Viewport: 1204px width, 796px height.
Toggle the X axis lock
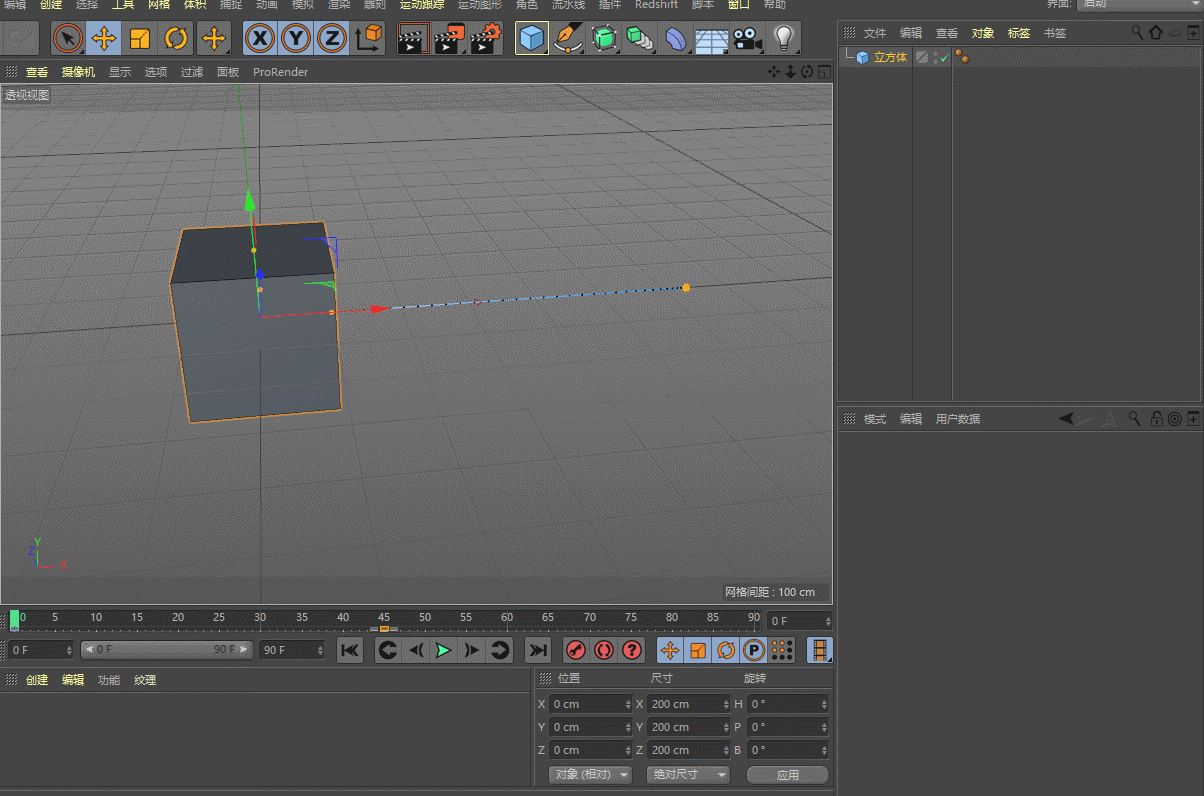point(259,39)
